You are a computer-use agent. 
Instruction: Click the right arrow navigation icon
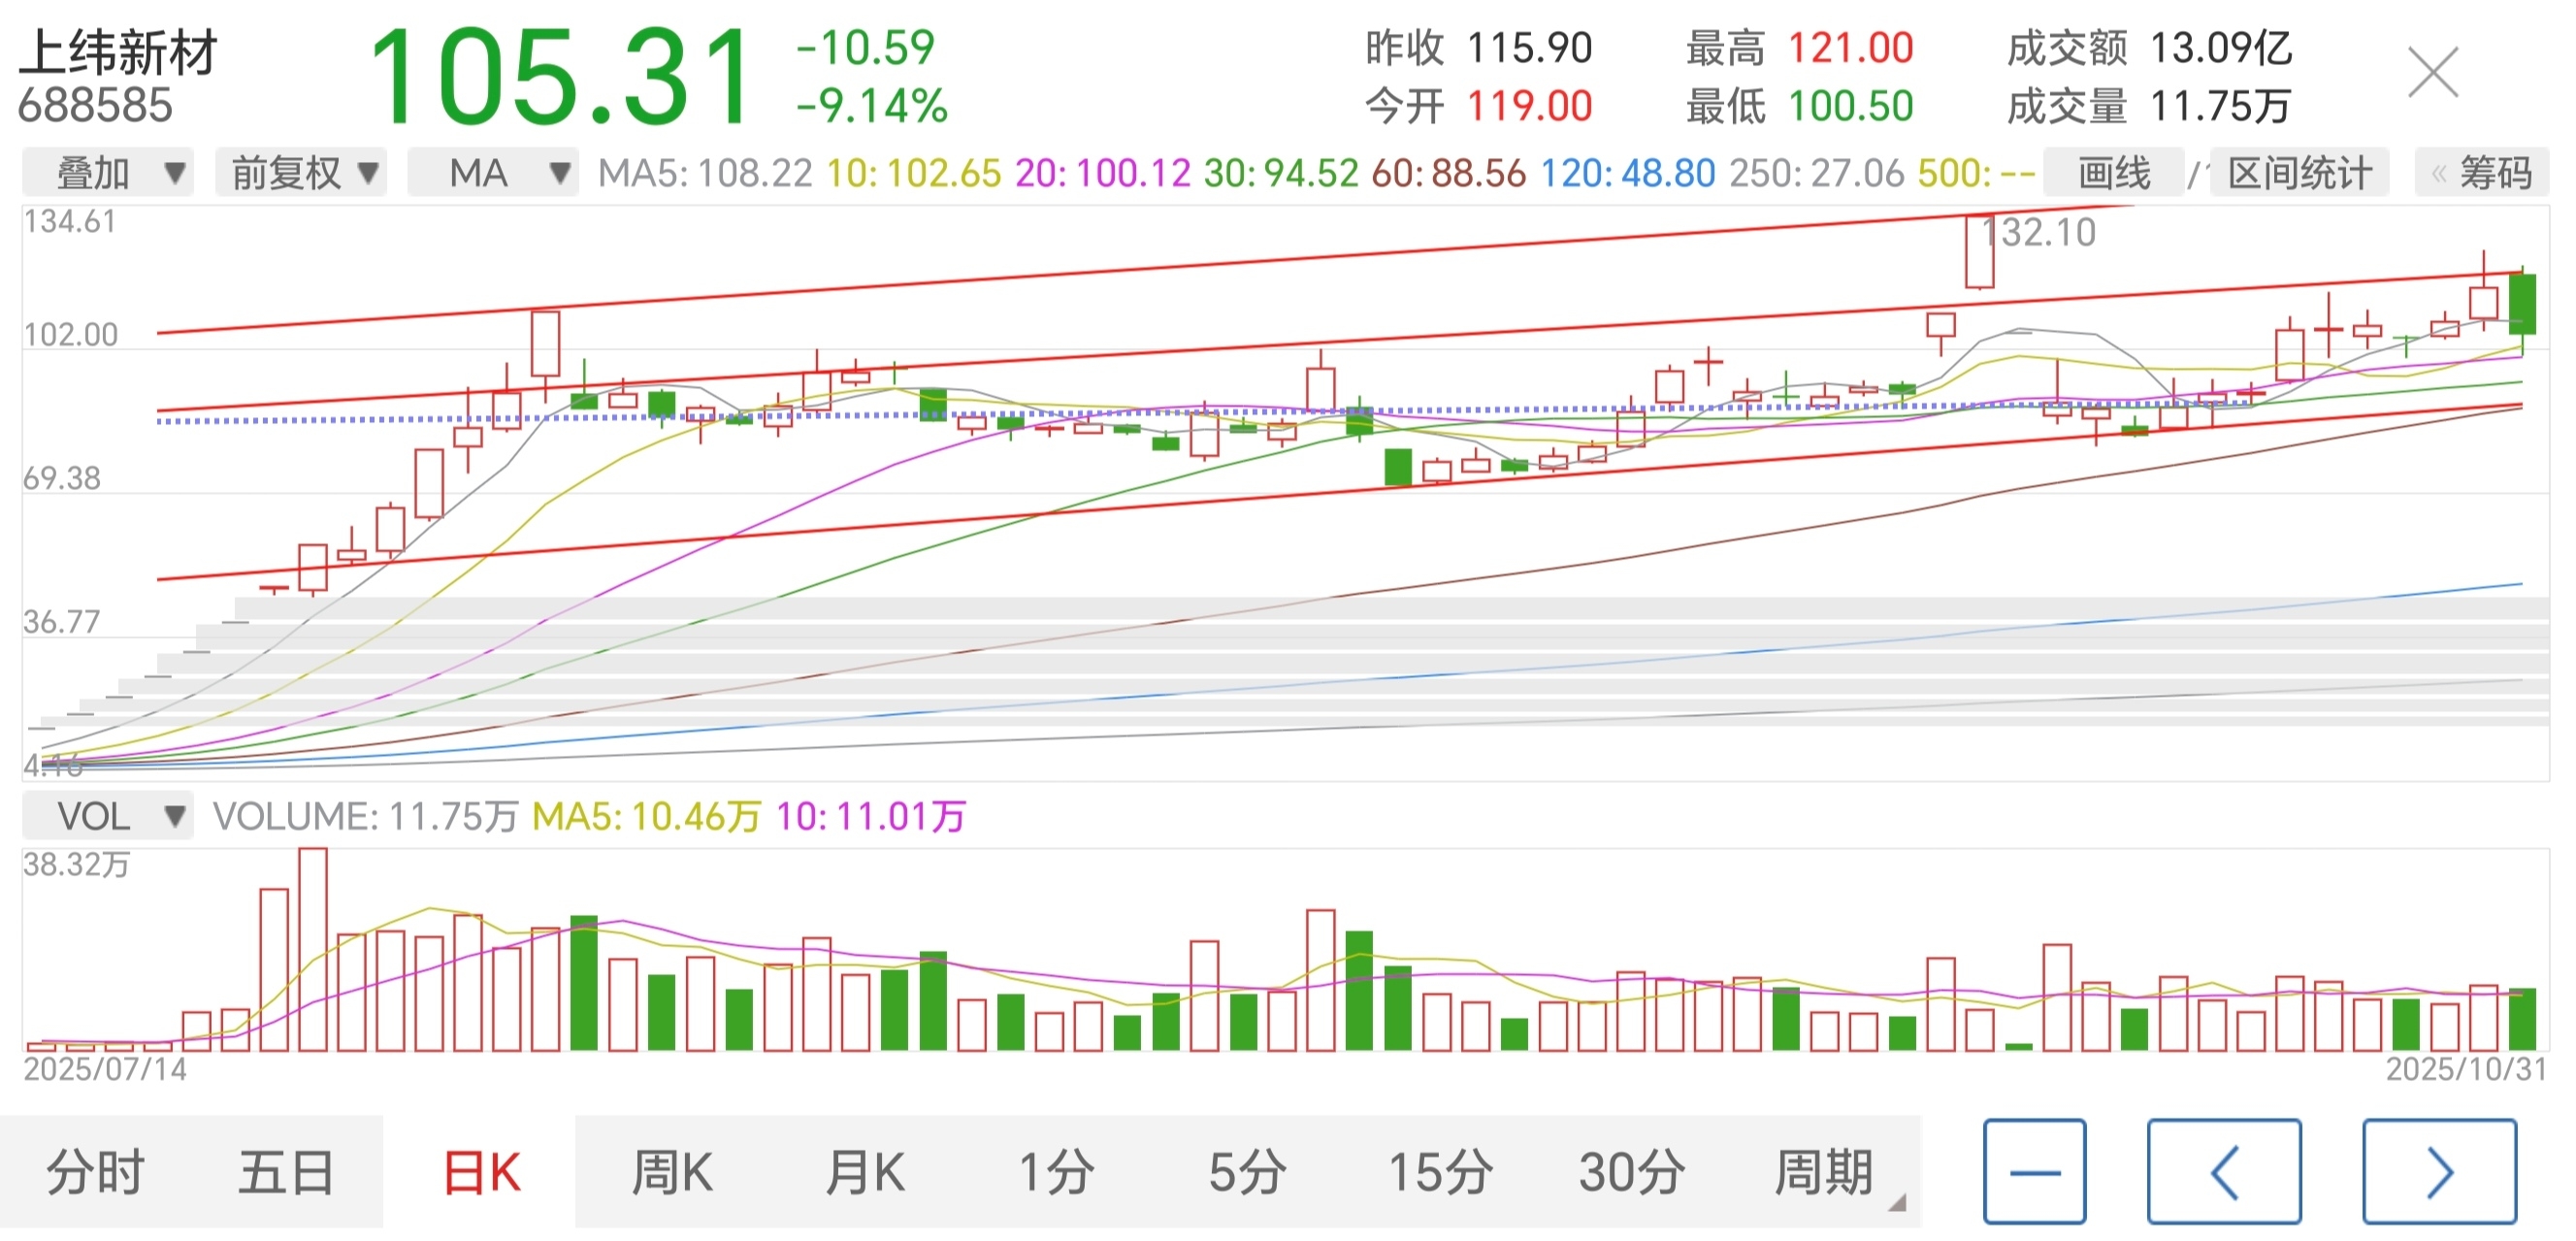2438,1171
